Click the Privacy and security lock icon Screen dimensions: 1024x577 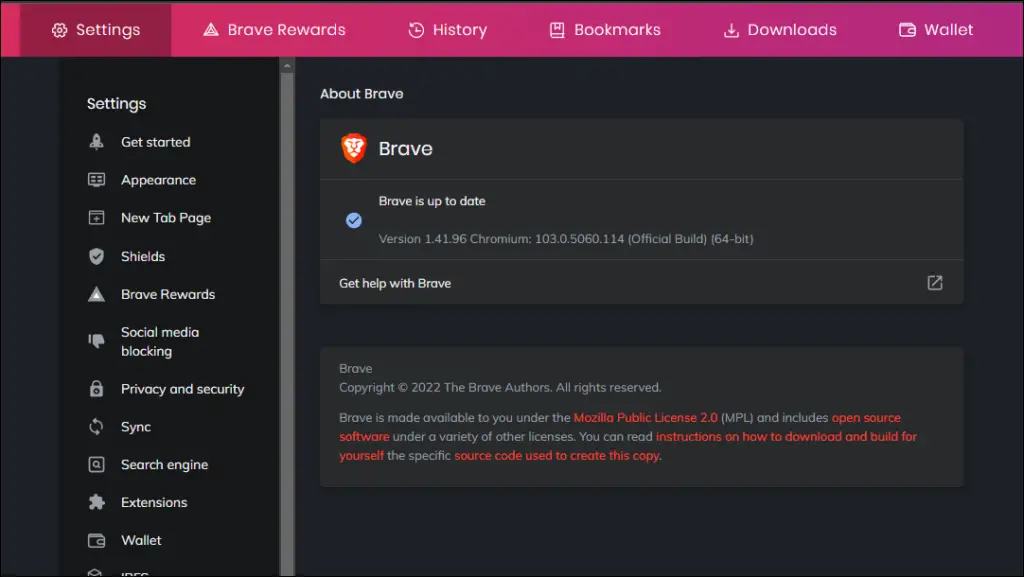96,388
